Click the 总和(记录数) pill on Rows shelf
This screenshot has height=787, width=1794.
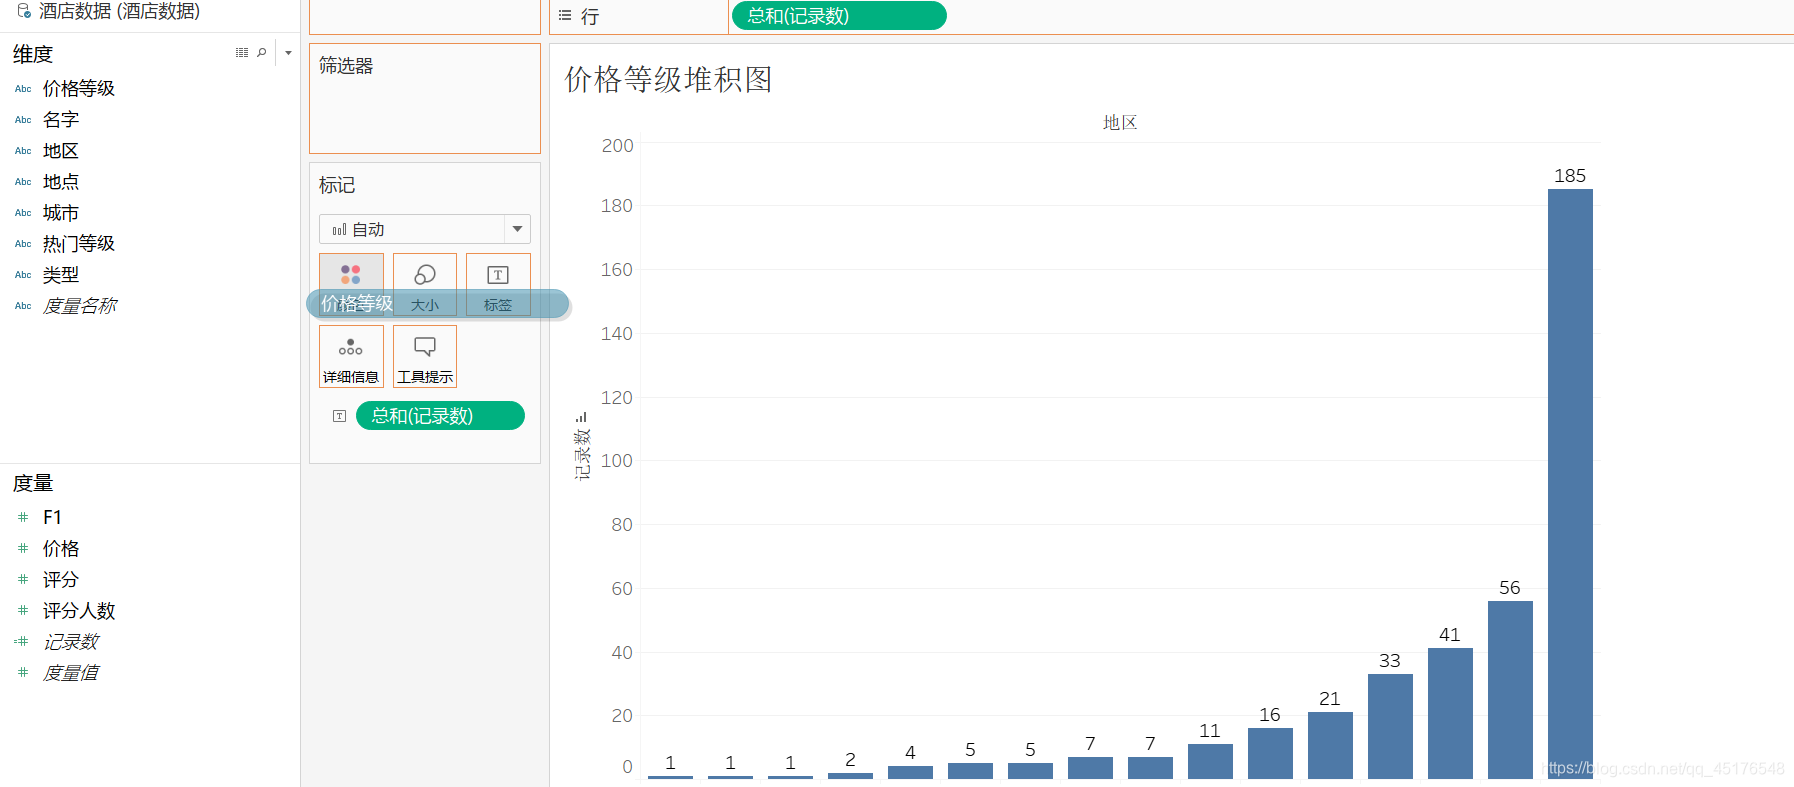coord(839,16)
